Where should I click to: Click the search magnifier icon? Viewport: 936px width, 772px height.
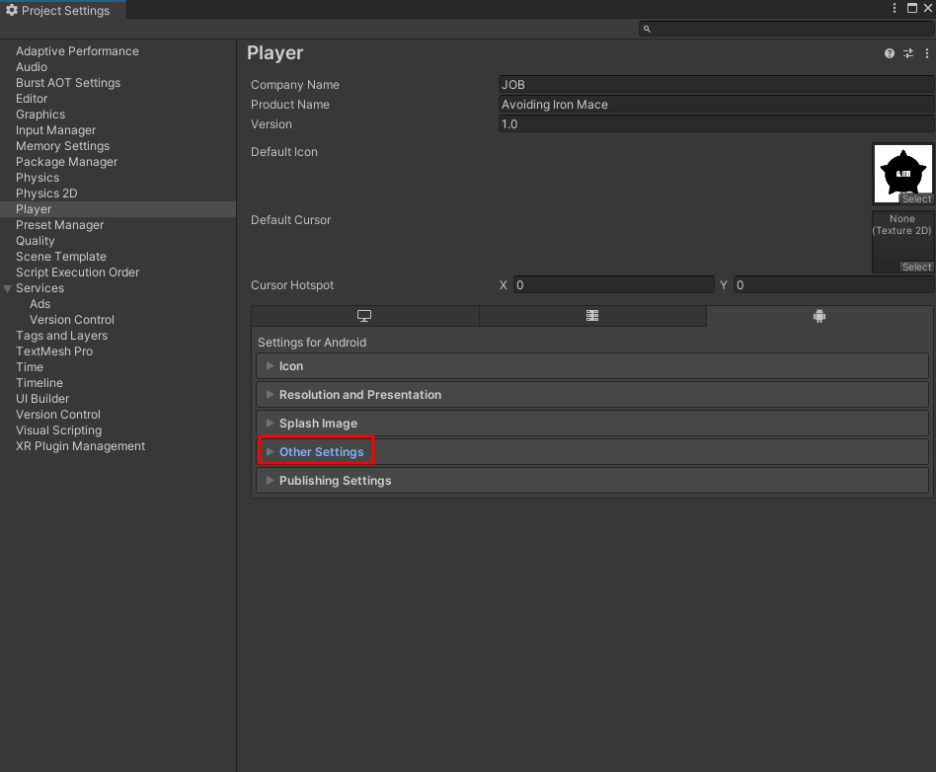647,29
